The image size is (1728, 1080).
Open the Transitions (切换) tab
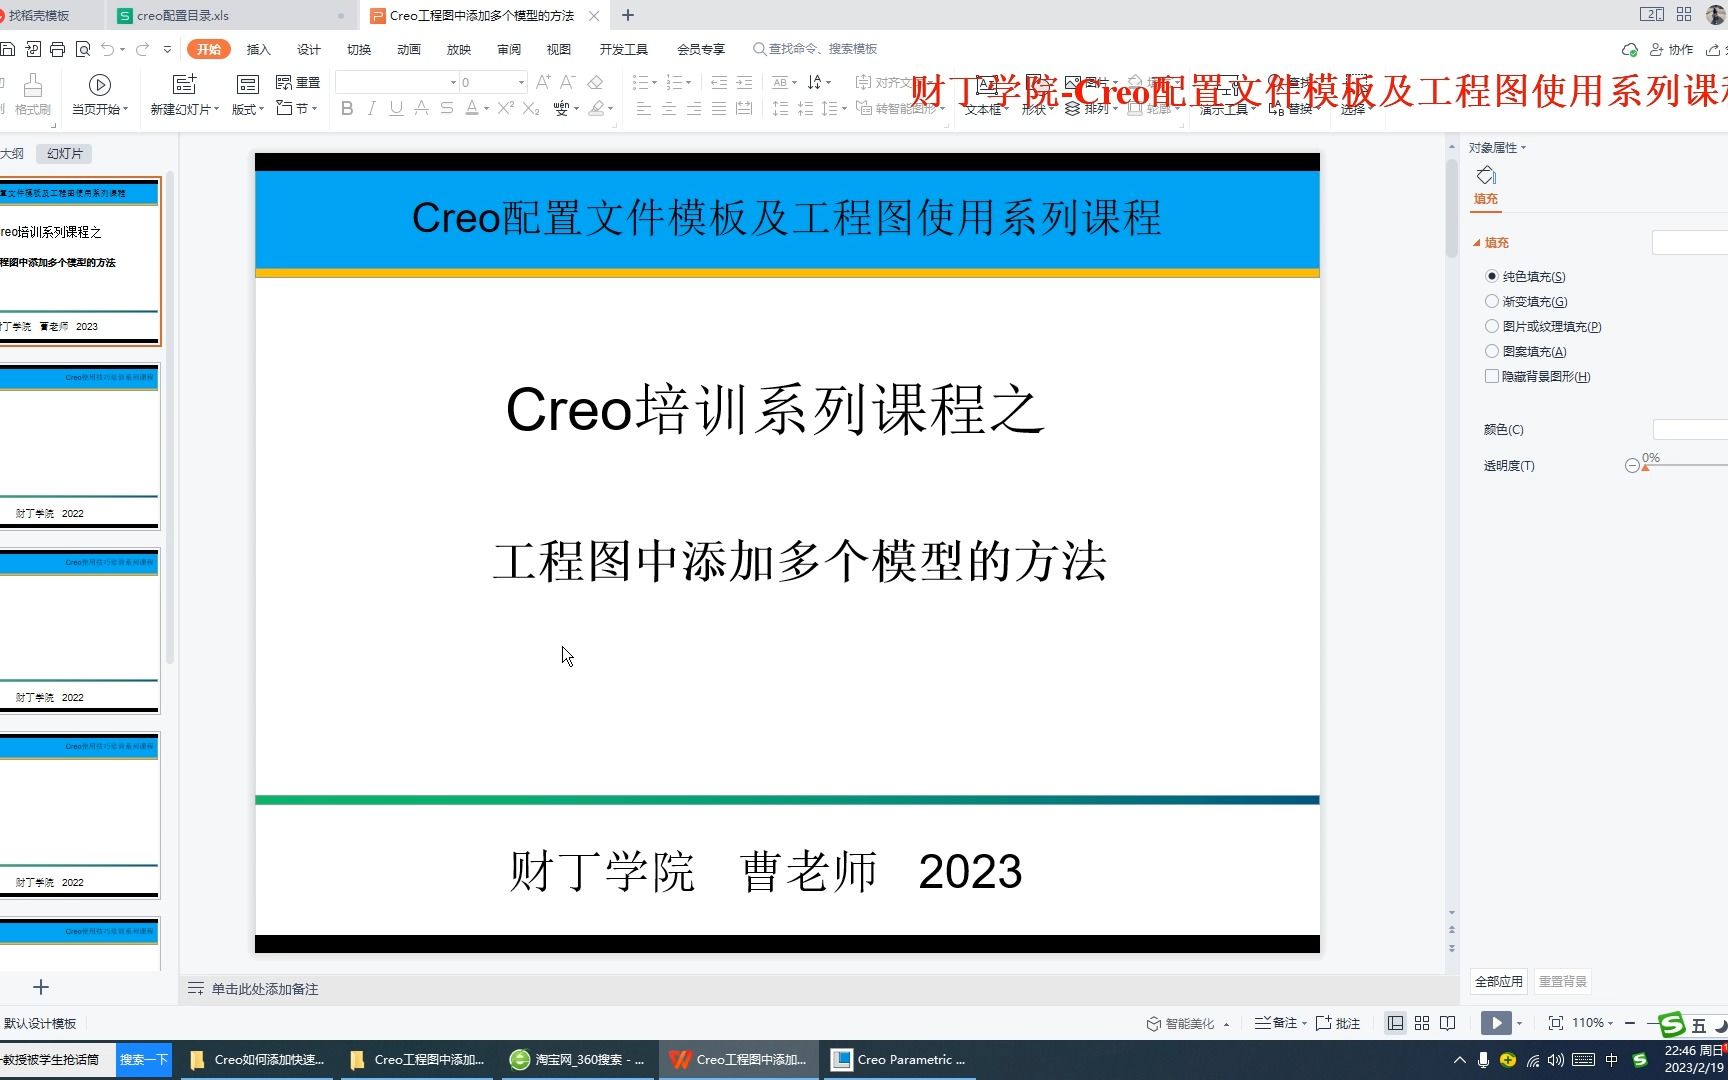359,49
